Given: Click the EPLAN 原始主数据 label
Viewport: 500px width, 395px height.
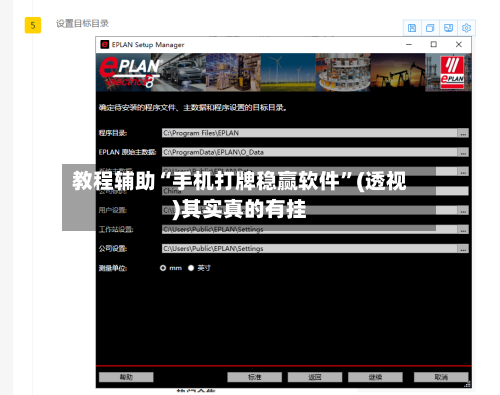Looking at the screenshot, I should click(x=127, y=152).
